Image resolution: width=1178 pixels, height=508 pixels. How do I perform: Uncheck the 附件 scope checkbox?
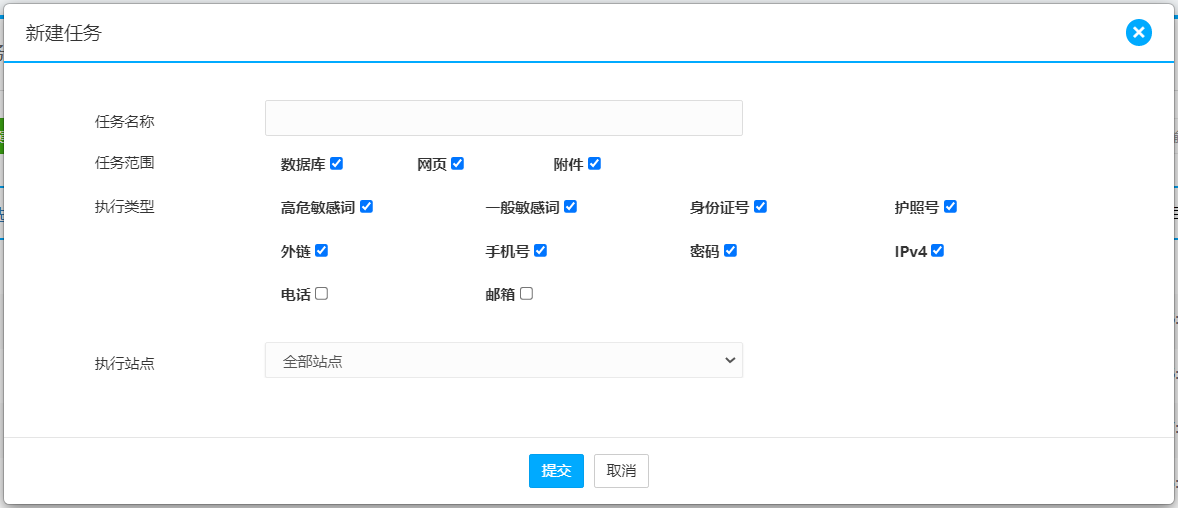point(594,163)
